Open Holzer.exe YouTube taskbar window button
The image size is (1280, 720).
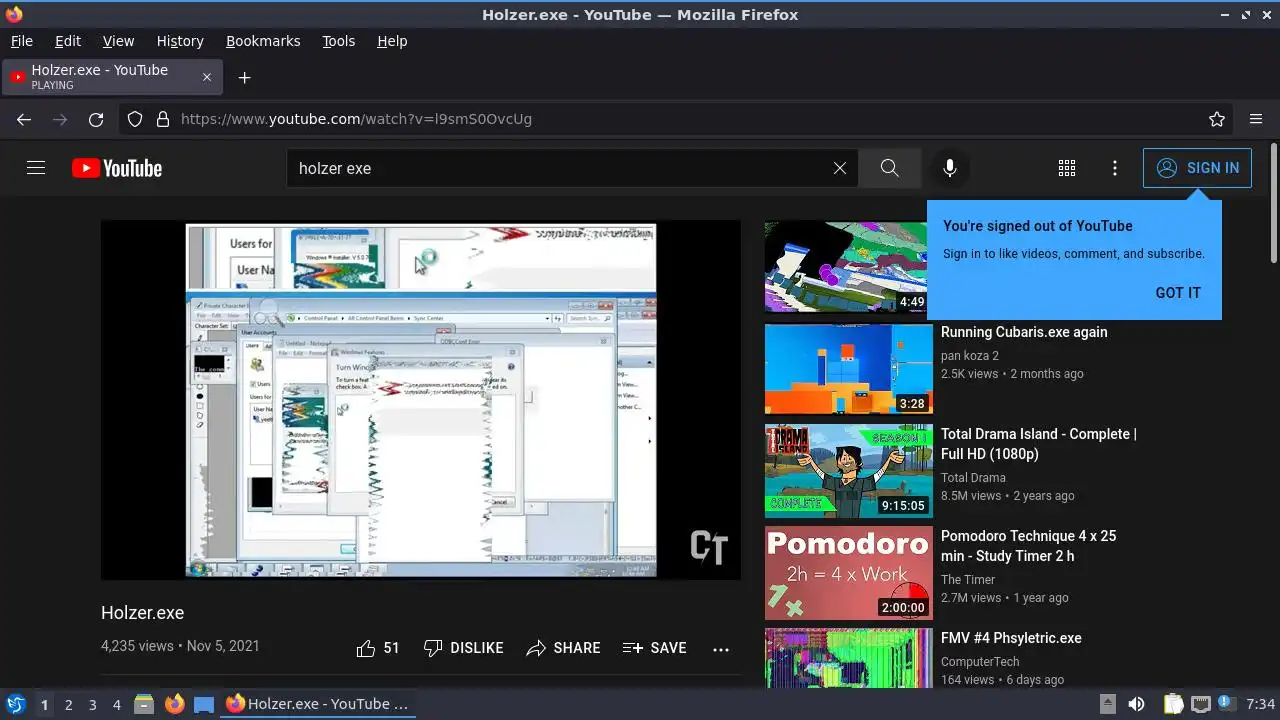pos(318,704)
